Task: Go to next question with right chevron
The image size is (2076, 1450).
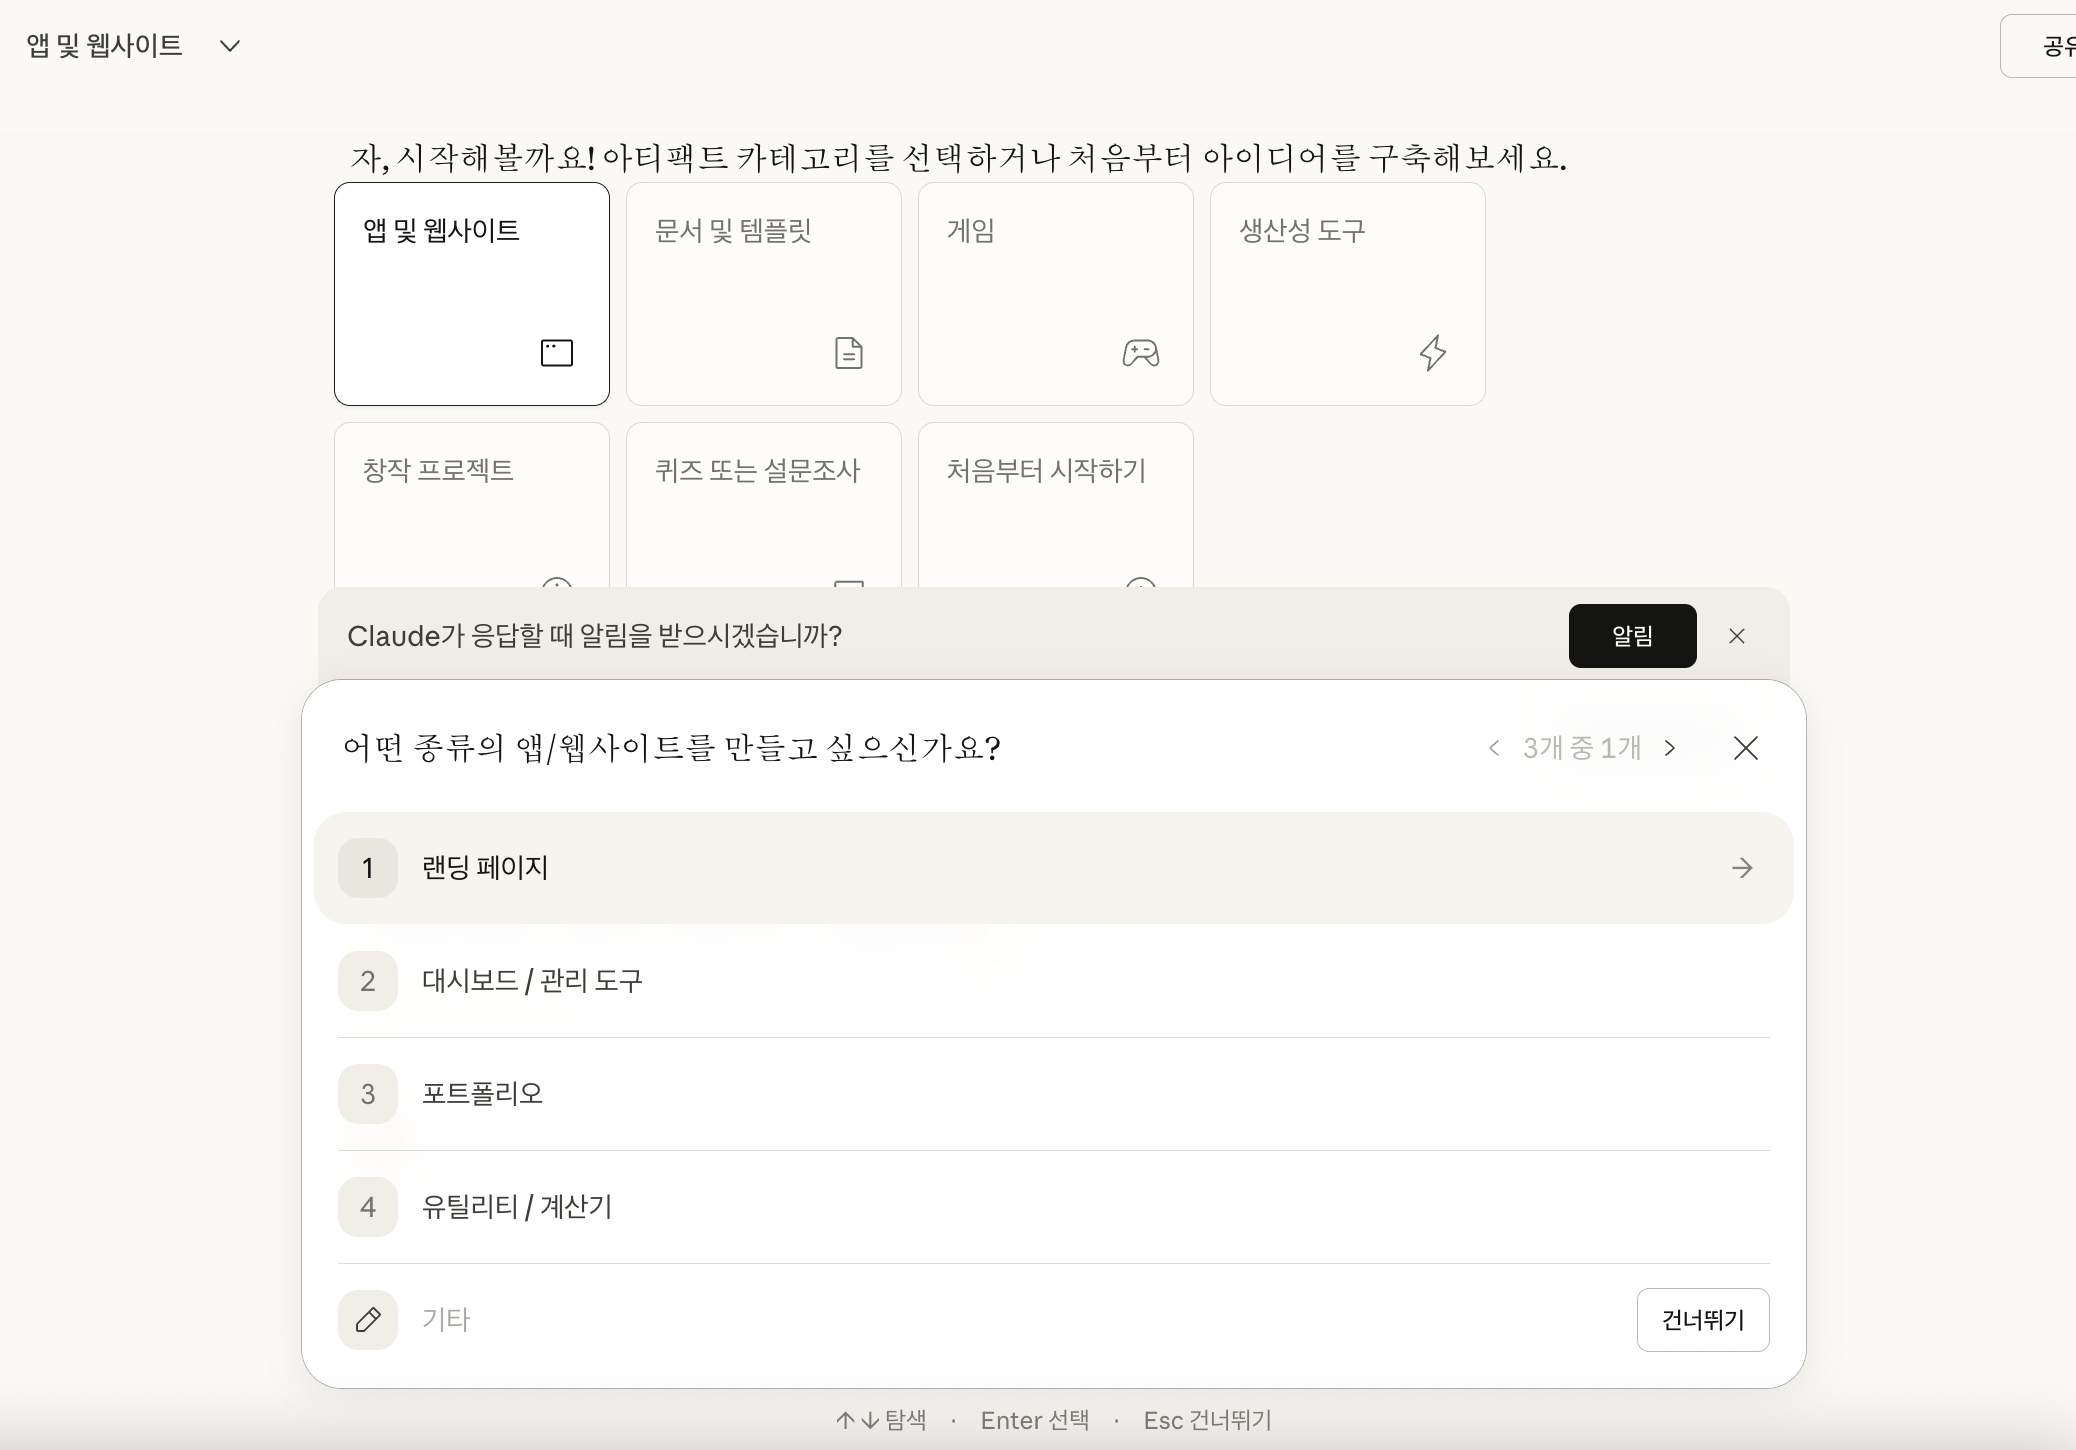Action: pyautogui.click(x=1670, y=748)
